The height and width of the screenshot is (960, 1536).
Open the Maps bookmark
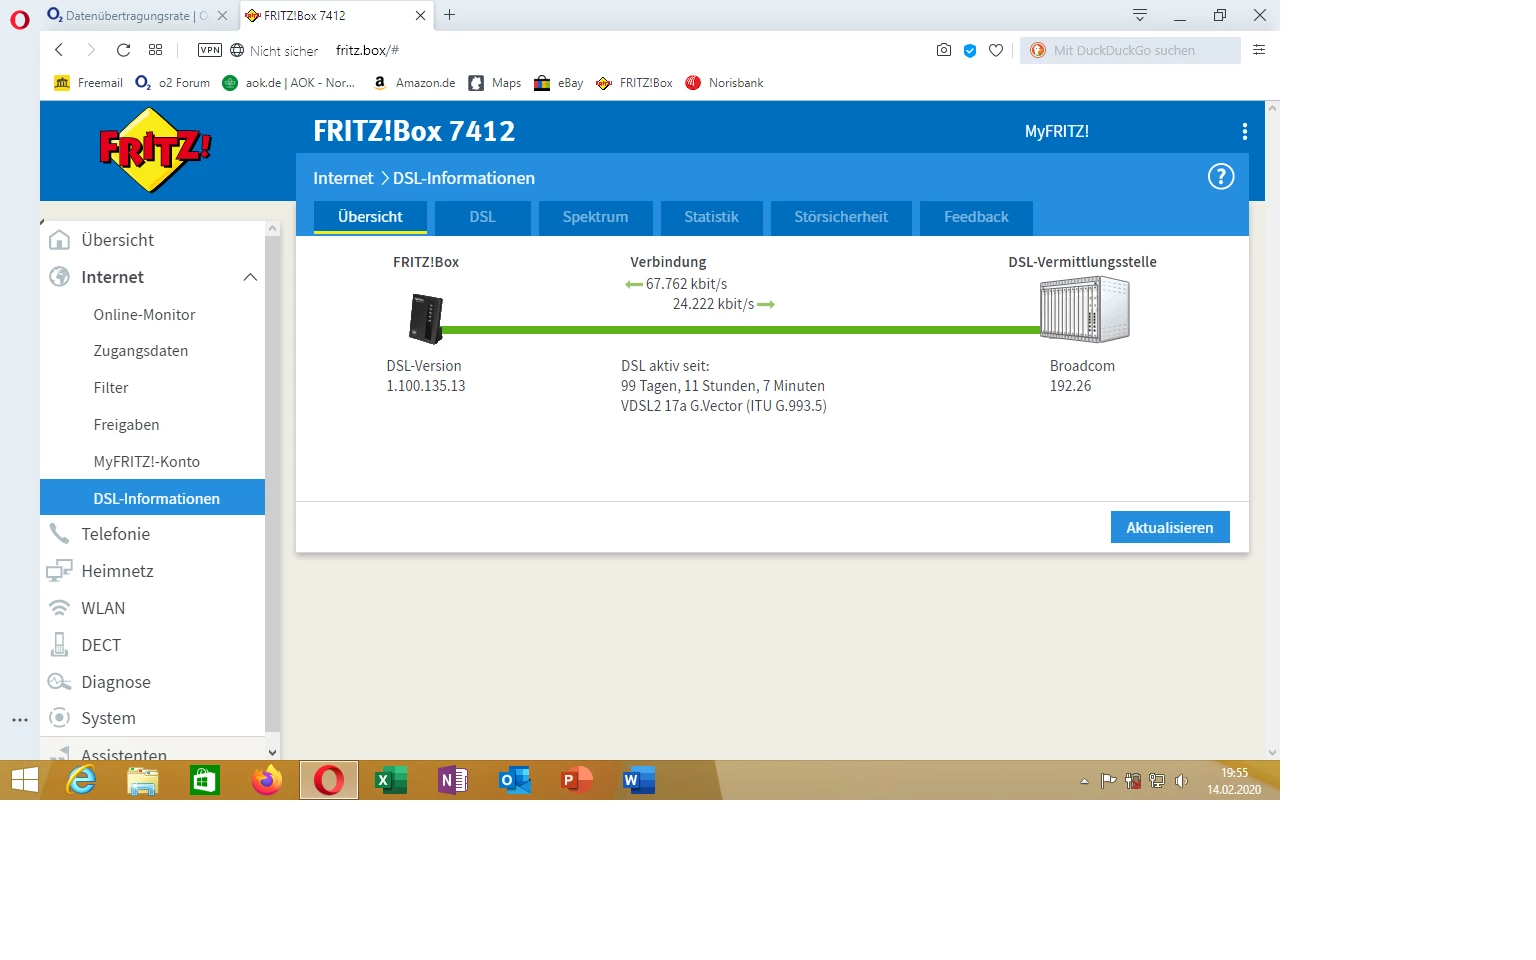pos(495,83)
